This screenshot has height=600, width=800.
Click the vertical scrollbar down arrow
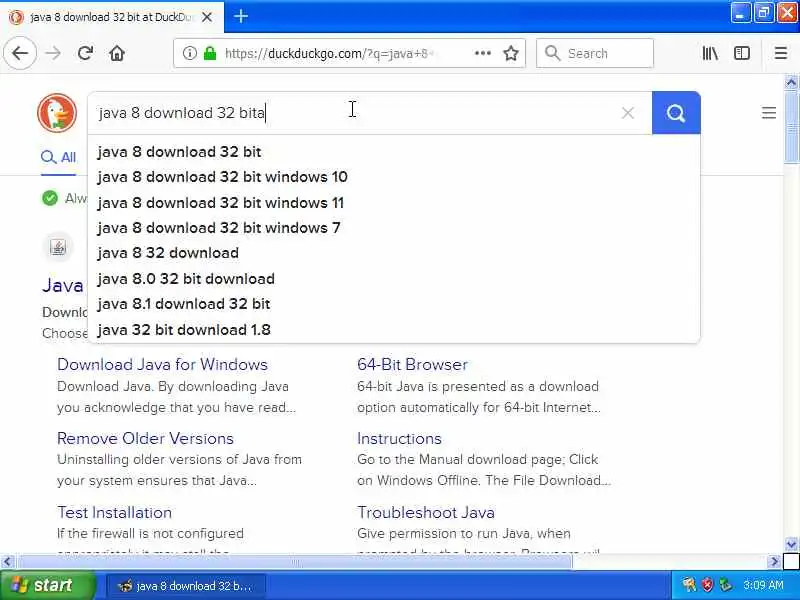click(791, 544)
